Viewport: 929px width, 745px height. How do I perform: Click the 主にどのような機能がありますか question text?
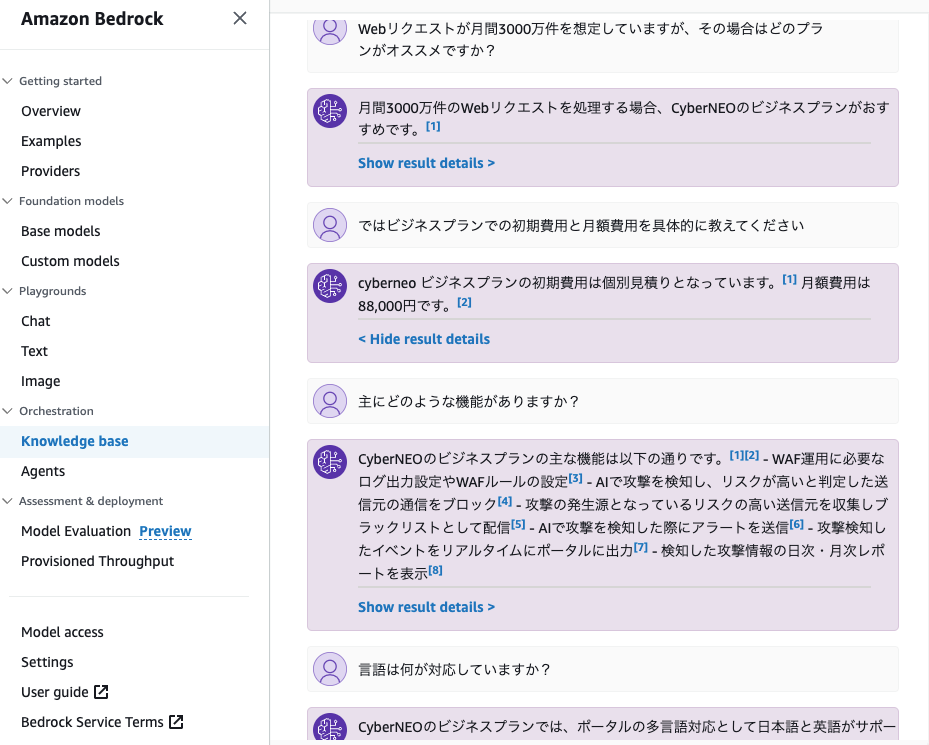coord(468,402)
